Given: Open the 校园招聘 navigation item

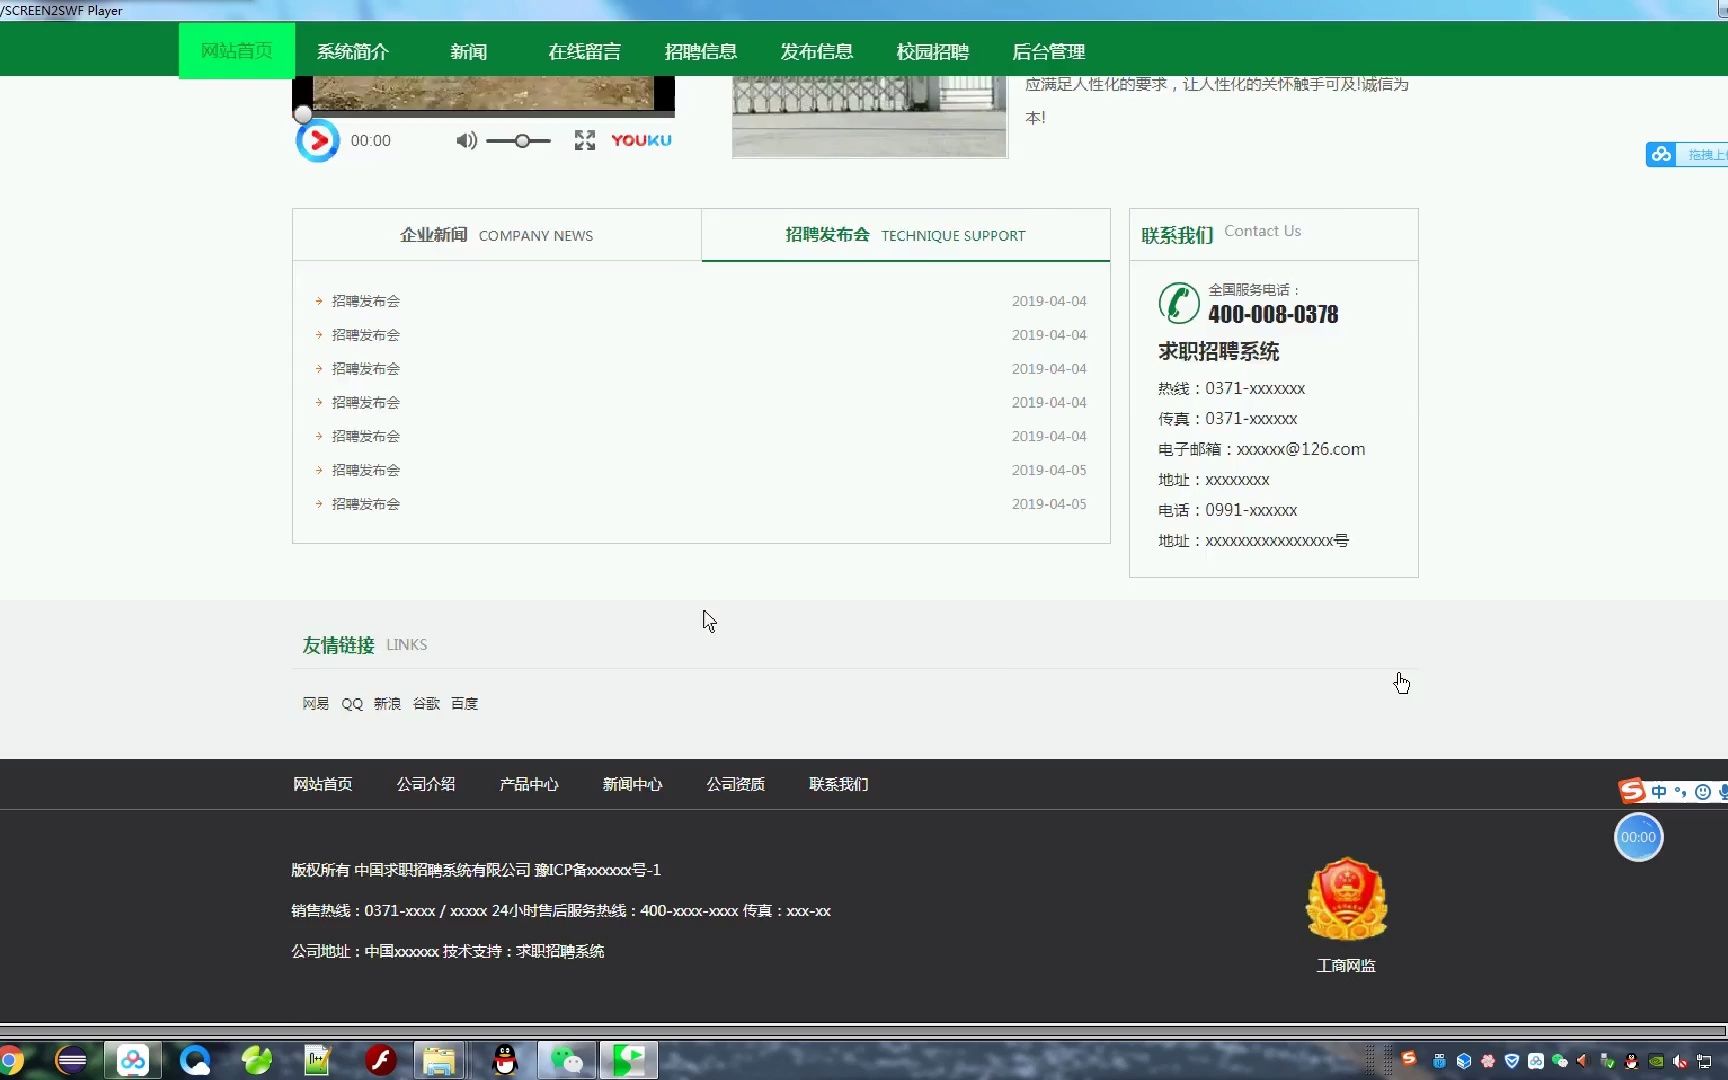Looking at the screenshot, I should pyautogui.click(x=932, y=51).
